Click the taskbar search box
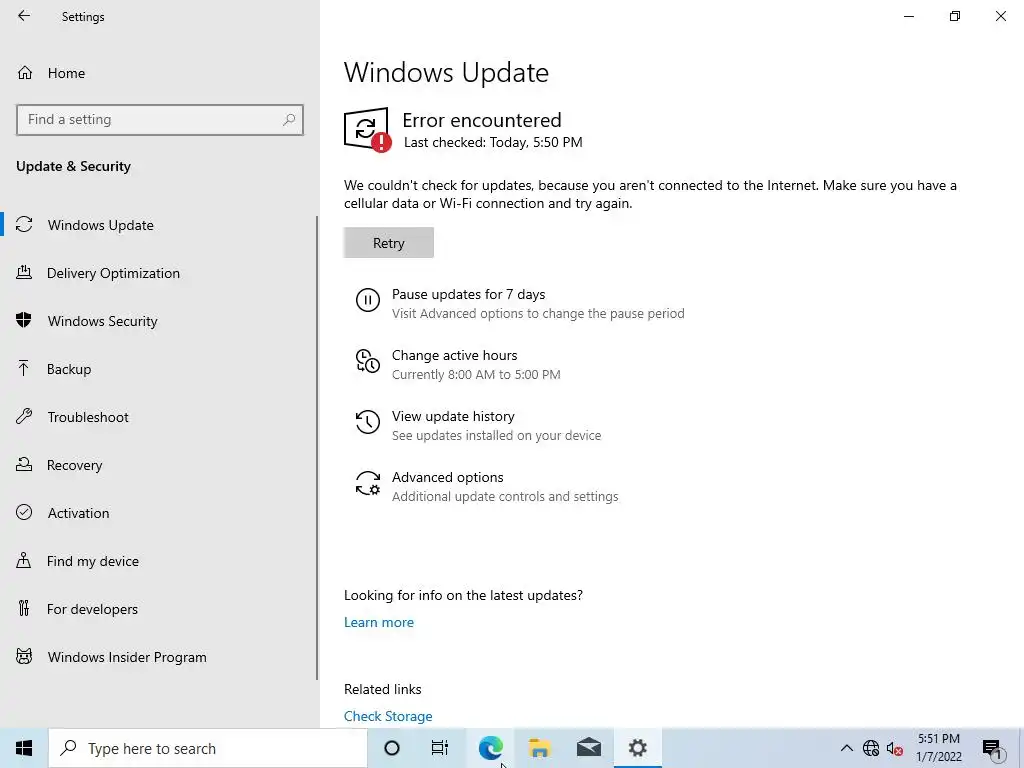 click(208, 748)
